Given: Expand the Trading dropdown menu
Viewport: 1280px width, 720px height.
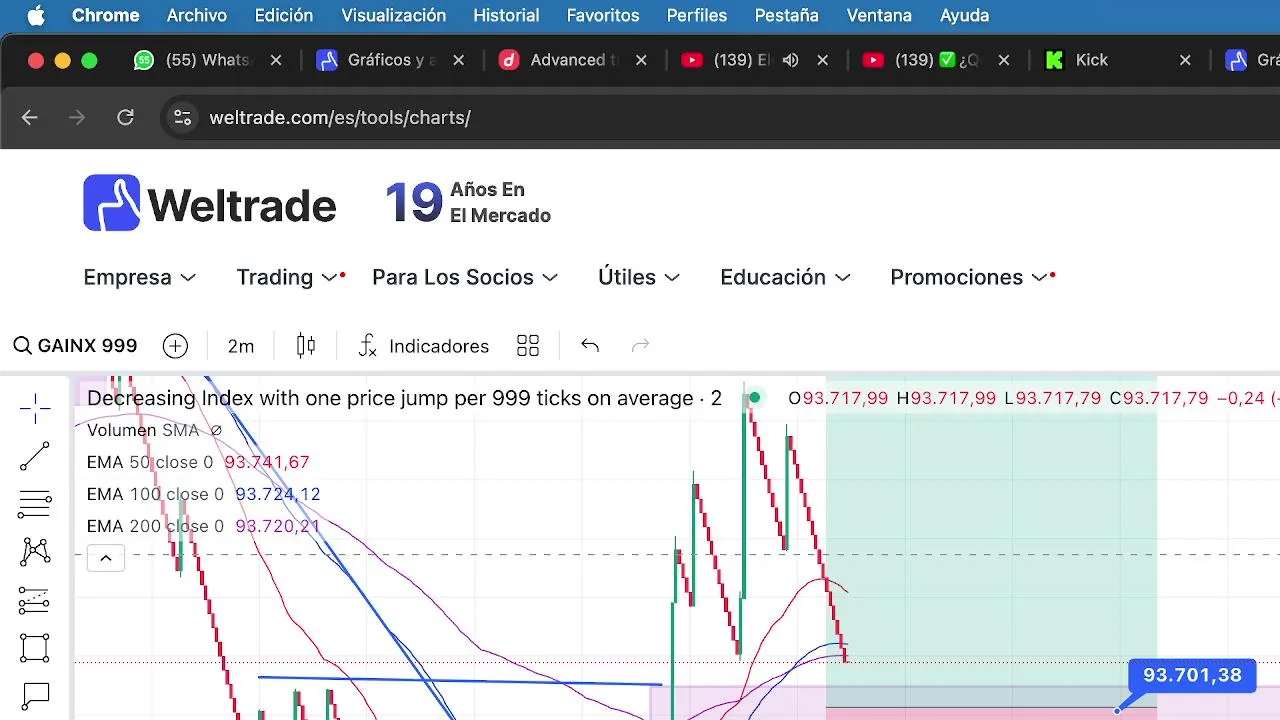Looking at the screenshot, I should [289, 277].
